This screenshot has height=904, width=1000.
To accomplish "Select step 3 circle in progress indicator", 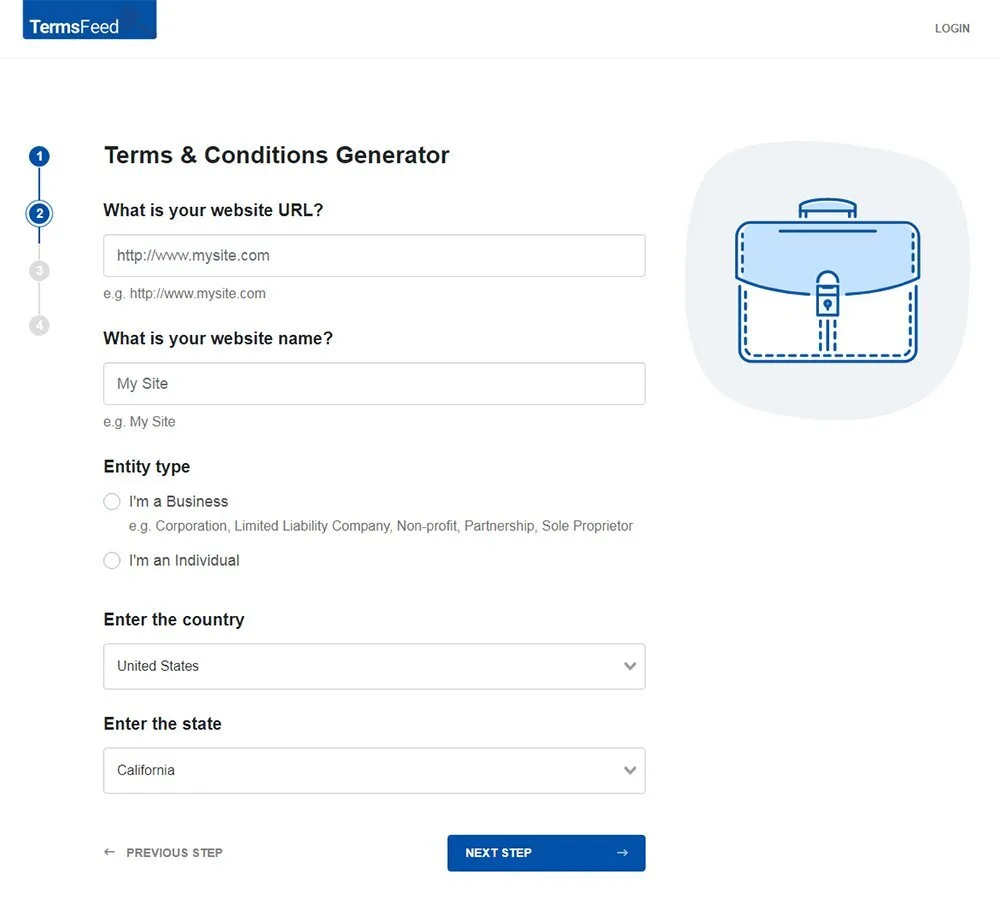I will tap(39, 270).
